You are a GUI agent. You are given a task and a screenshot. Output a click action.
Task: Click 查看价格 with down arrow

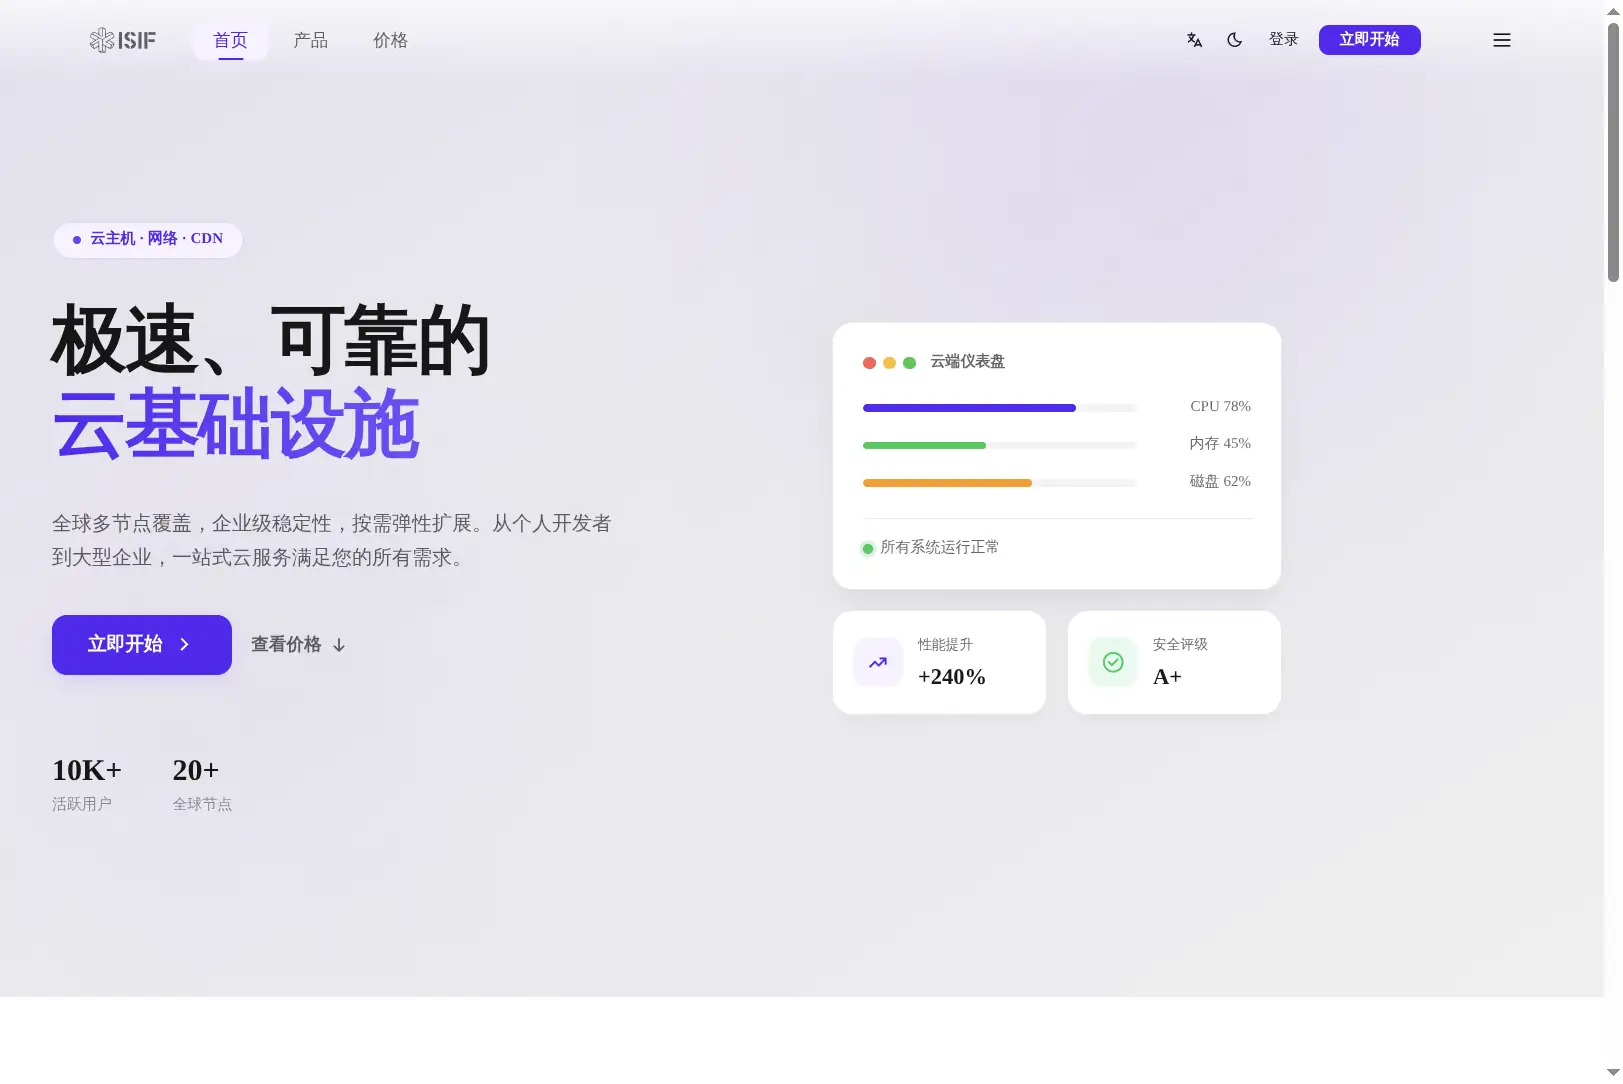click(x=298, y=645)
